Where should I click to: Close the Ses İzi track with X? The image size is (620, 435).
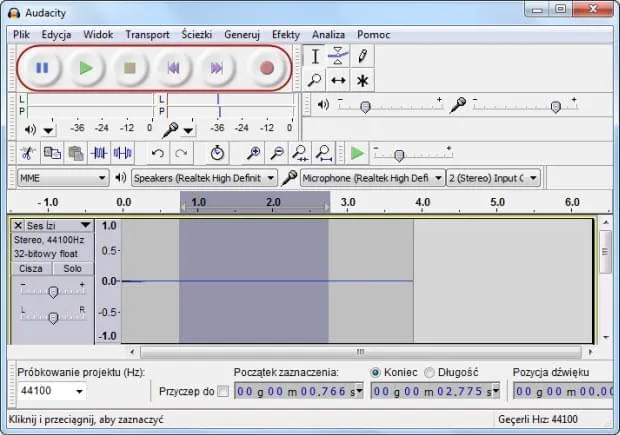coord(18,225)
